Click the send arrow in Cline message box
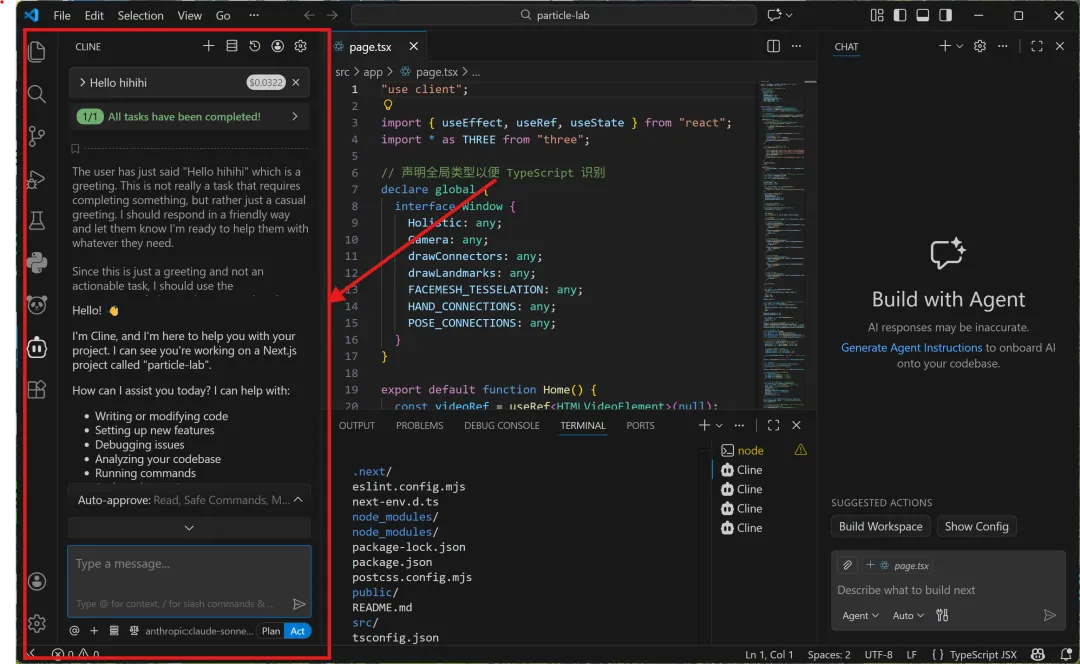 (x=299, y=604)
